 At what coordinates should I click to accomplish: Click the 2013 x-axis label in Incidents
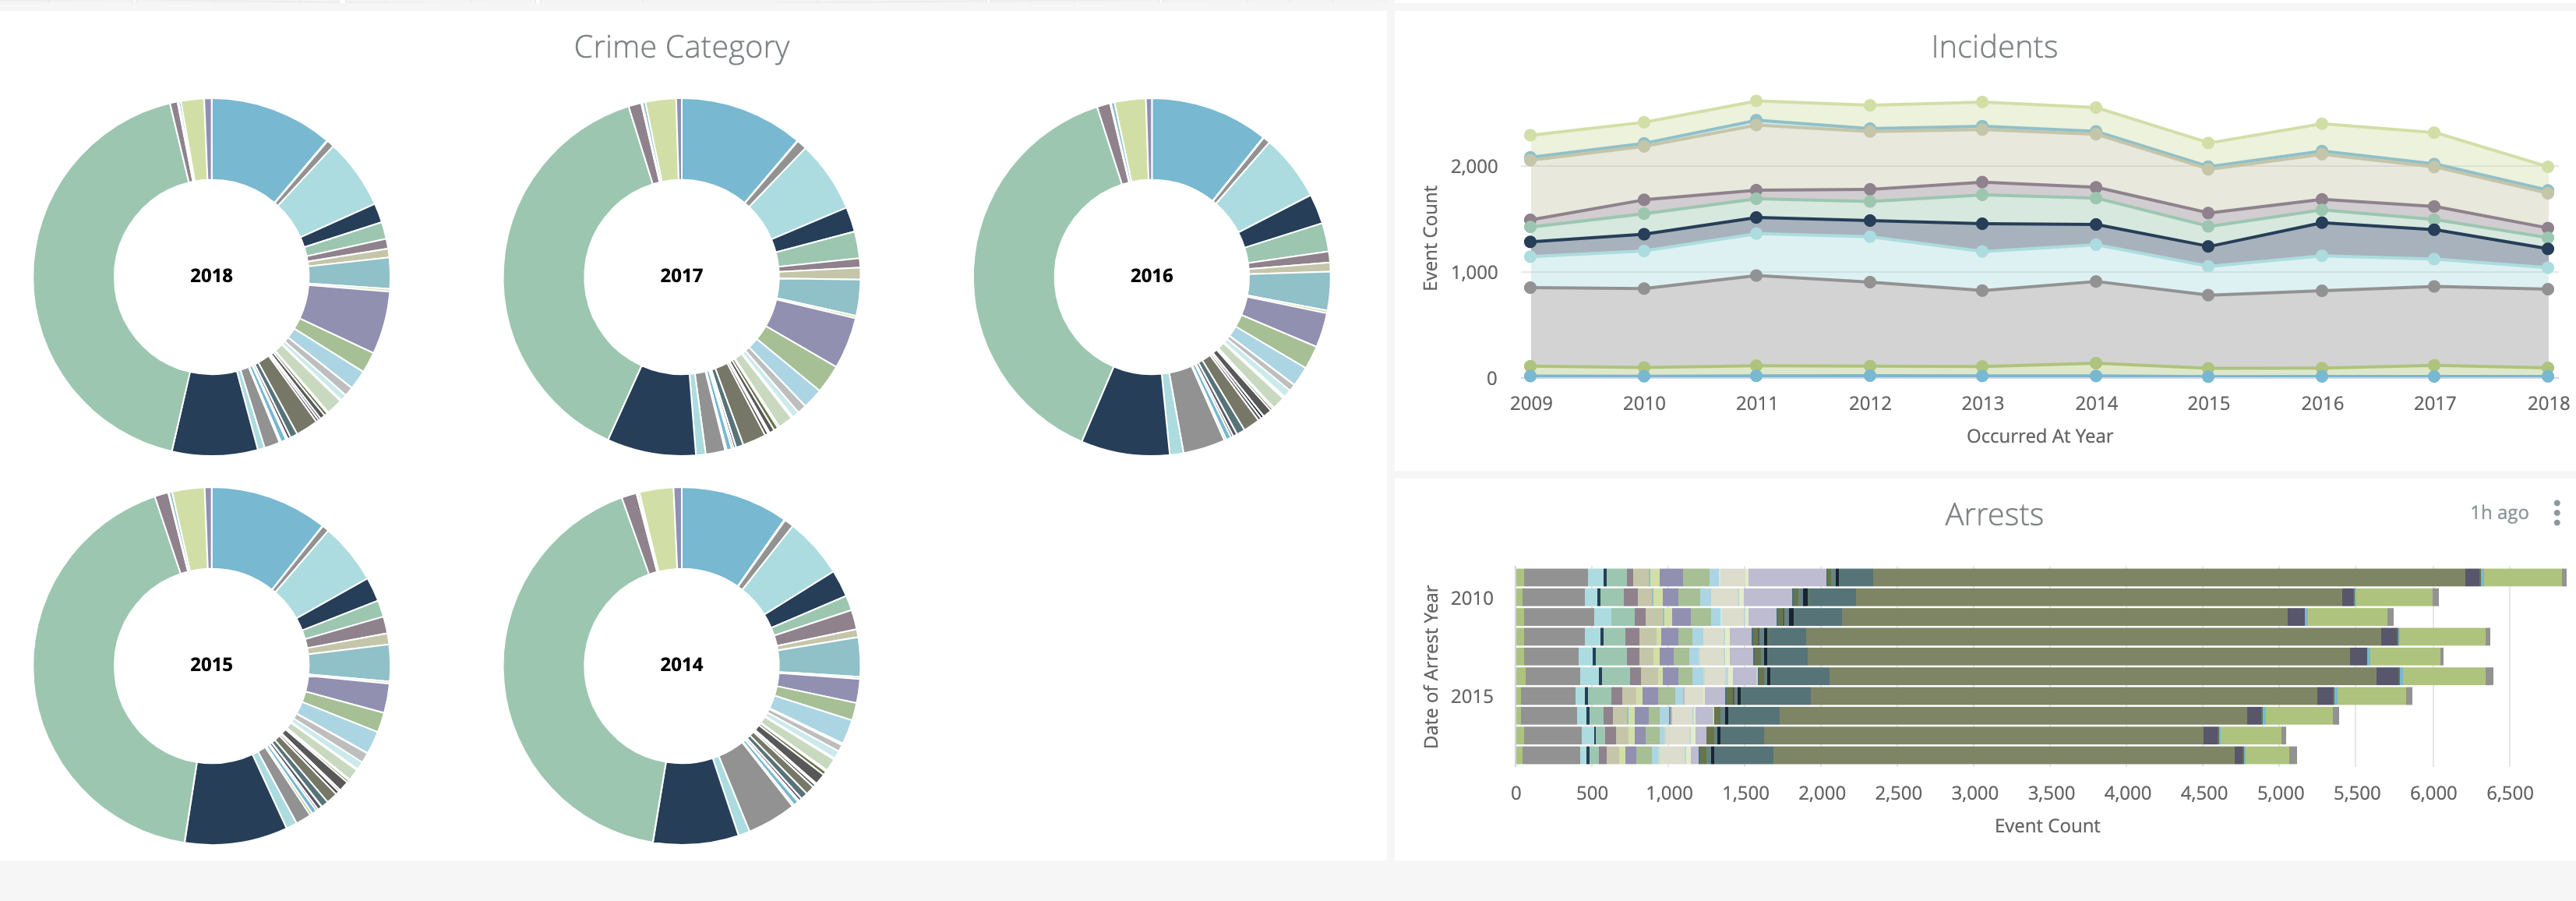[x=1982, y=404]
